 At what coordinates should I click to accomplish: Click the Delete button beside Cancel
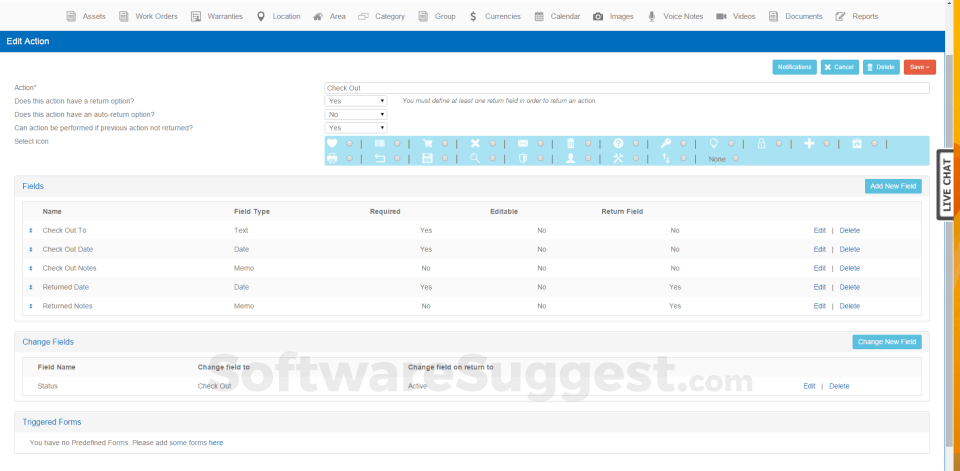tap(881, 67)
